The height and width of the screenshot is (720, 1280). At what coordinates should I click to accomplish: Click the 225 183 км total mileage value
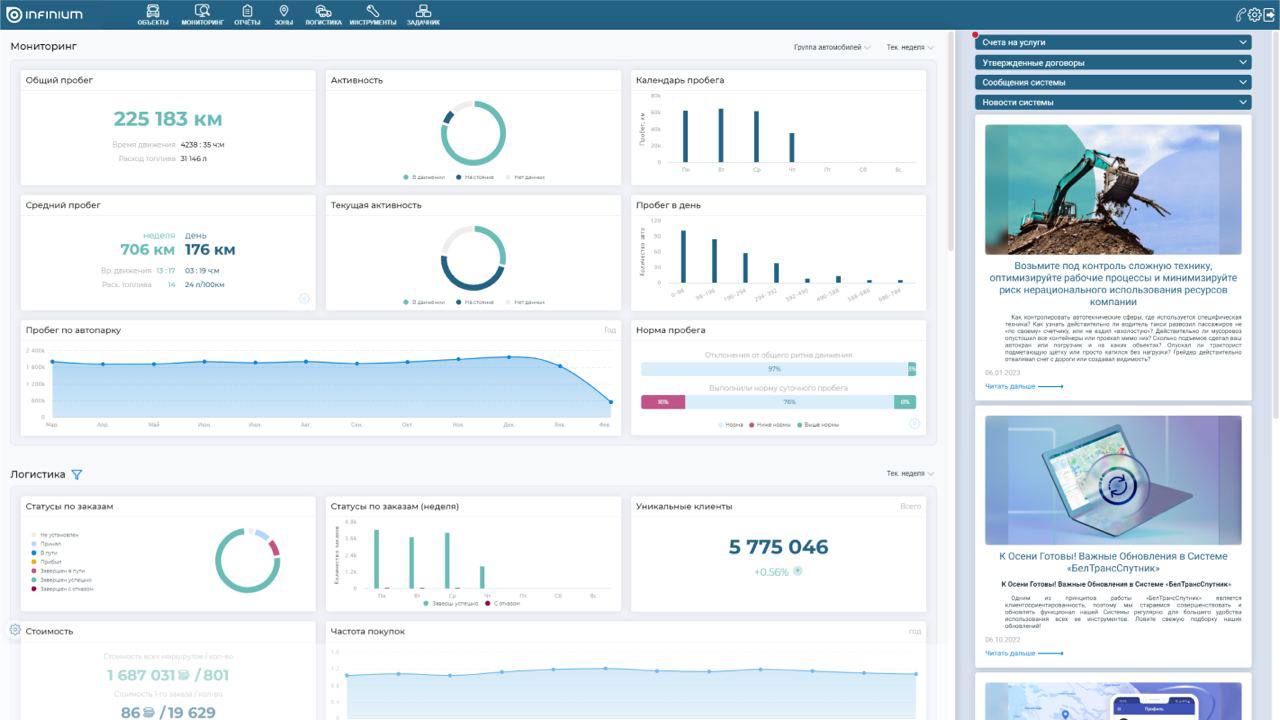pyautogui.click(x=167, y=119)
